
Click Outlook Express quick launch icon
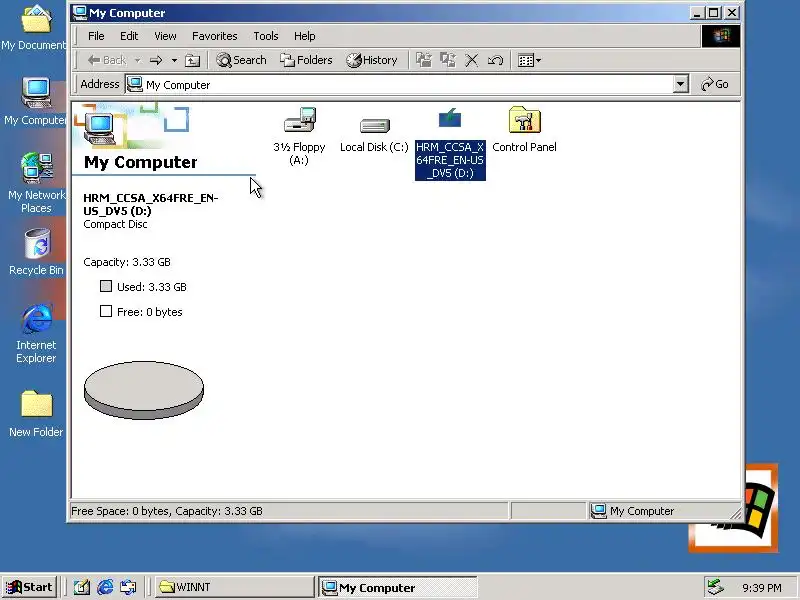[128, 587]
